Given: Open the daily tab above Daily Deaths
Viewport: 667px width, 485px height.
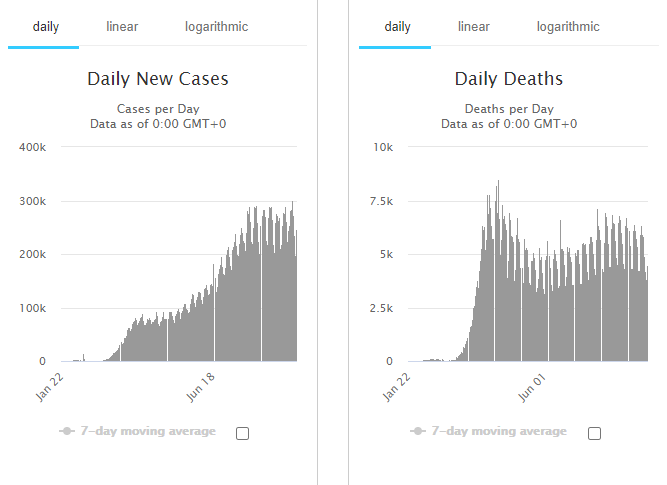Looking at the screenshot, I should (397, 27).
